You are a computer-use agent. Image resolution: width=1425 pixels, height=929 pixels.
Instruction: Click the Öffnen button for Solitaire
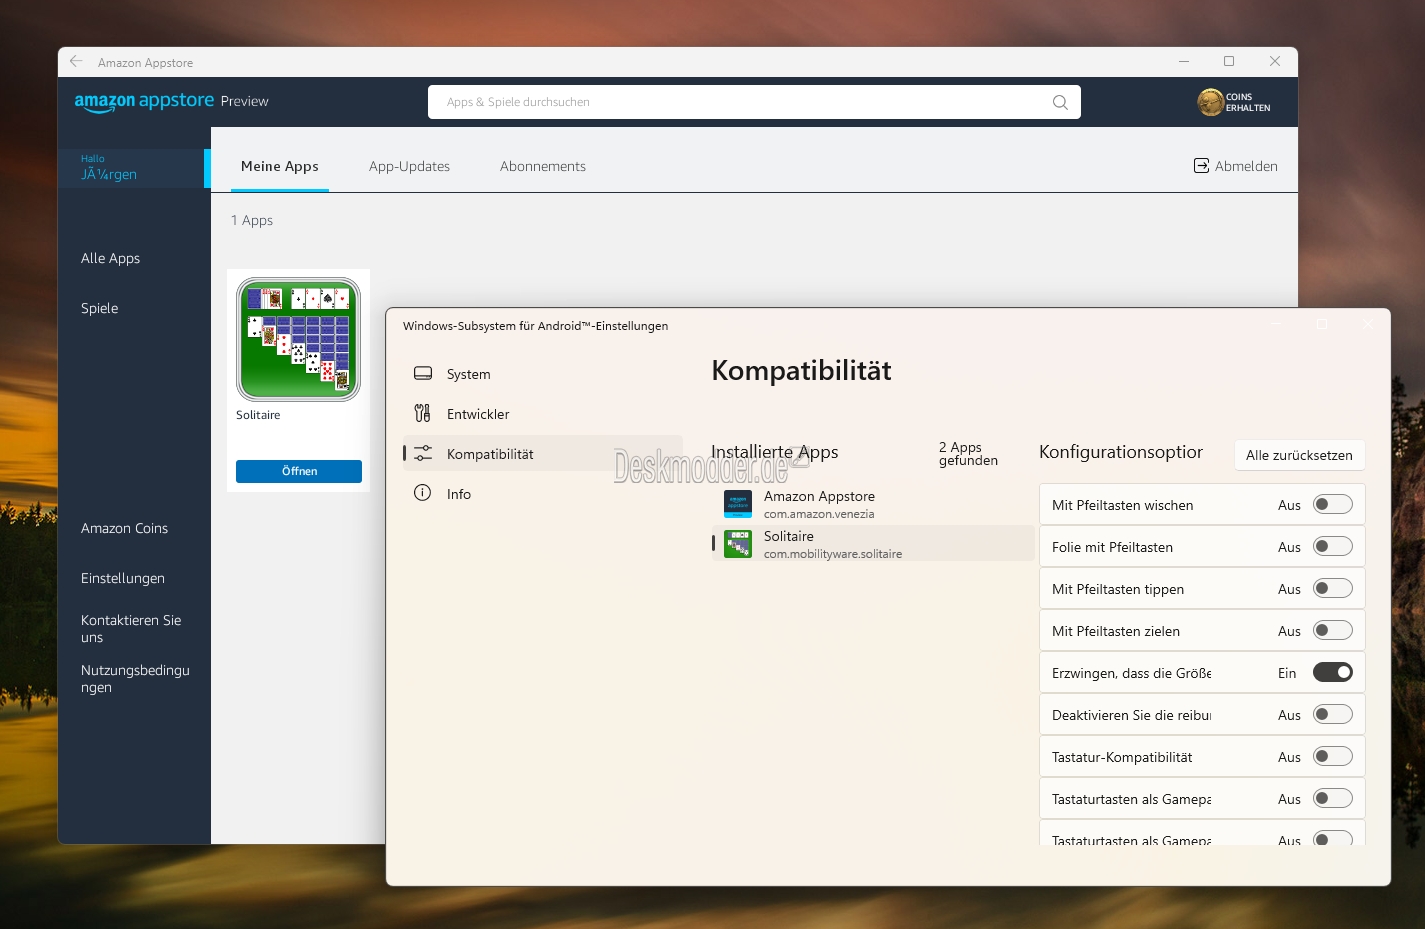pos(299,471)
